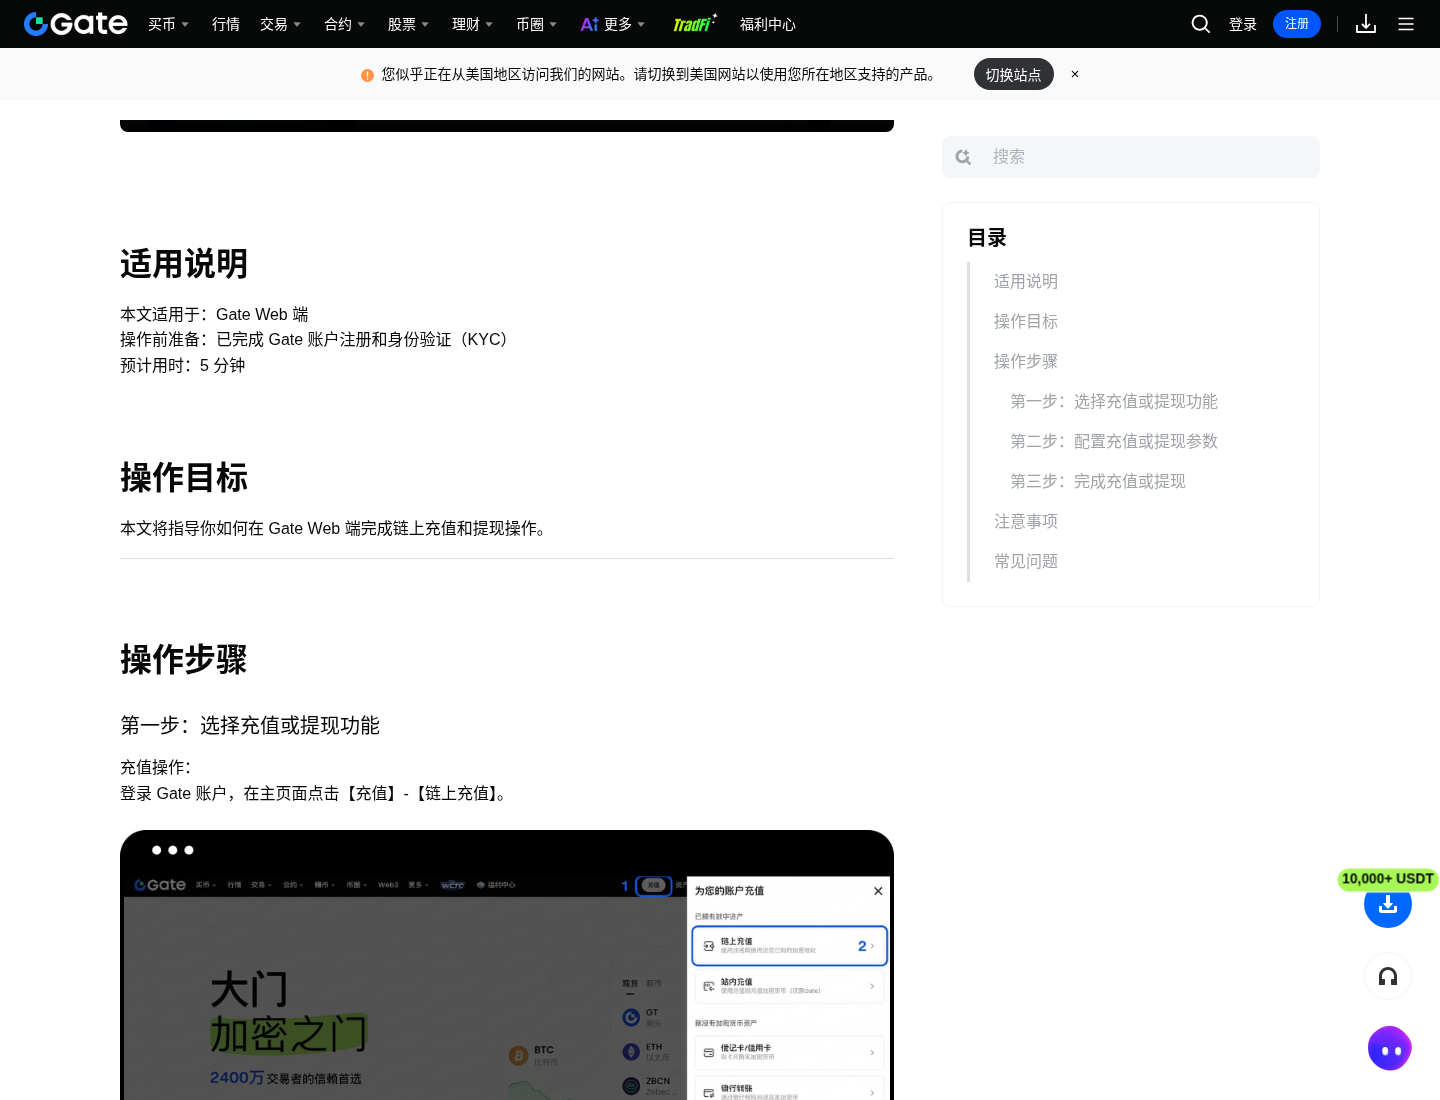
Task: Click the 适用说明 section heading
Action: coord(184,264)
